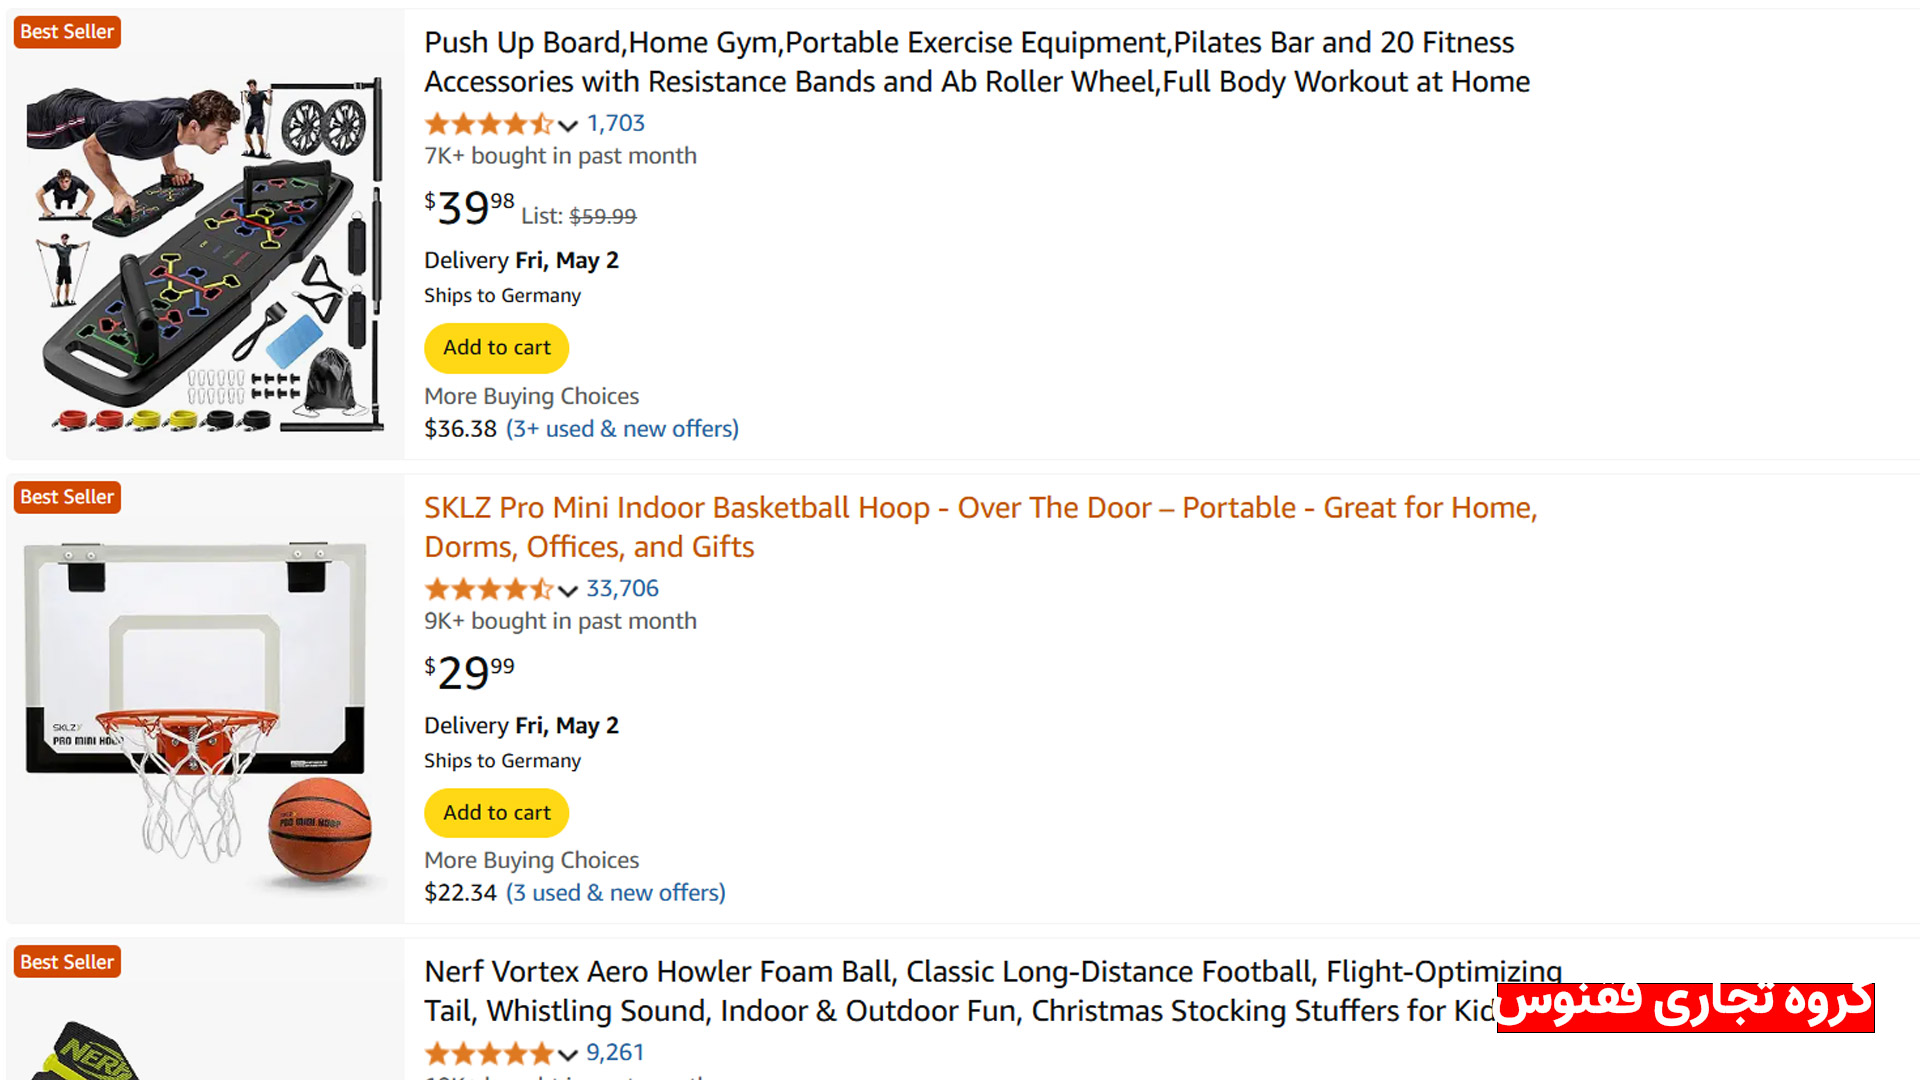Open SKLZ Pro Mini Hoop title link
The width and height of the screenshot is (1920, 1080).
pyautogui.click(x=980, y=527)
